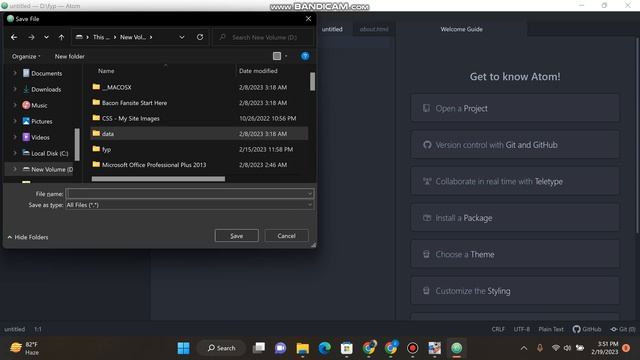Select the data folder
This screenshot has width=640, height=360.
pos(199,133)
